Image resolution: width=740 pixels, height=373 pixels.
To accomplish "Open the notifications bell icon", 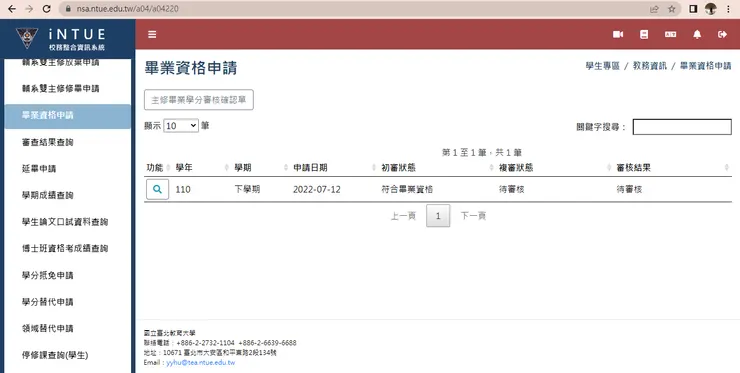I will [697, 34].
